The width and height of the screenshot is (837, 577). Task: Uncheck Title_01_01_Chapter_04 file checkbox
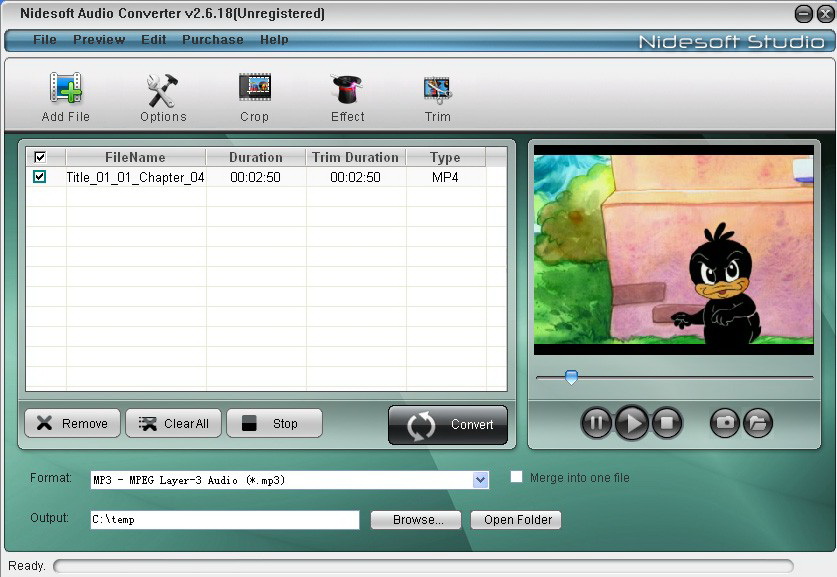(40, 176)
